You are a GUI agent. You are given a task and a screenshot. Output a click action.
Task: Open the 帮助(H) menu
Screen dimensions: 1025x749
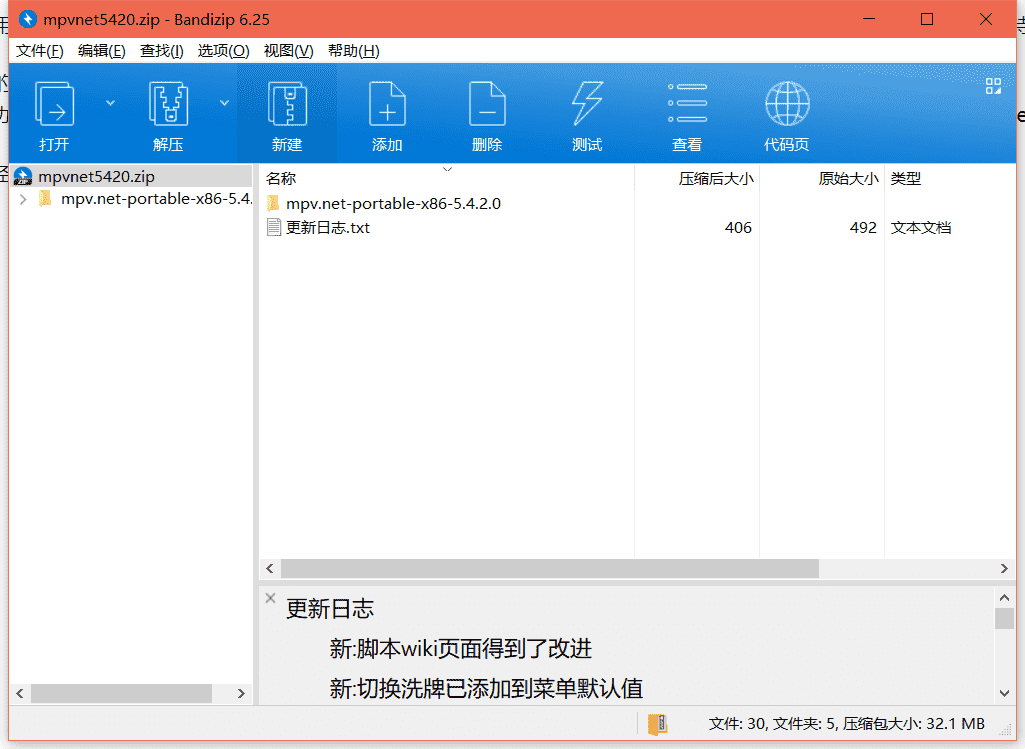pos(354,51)
